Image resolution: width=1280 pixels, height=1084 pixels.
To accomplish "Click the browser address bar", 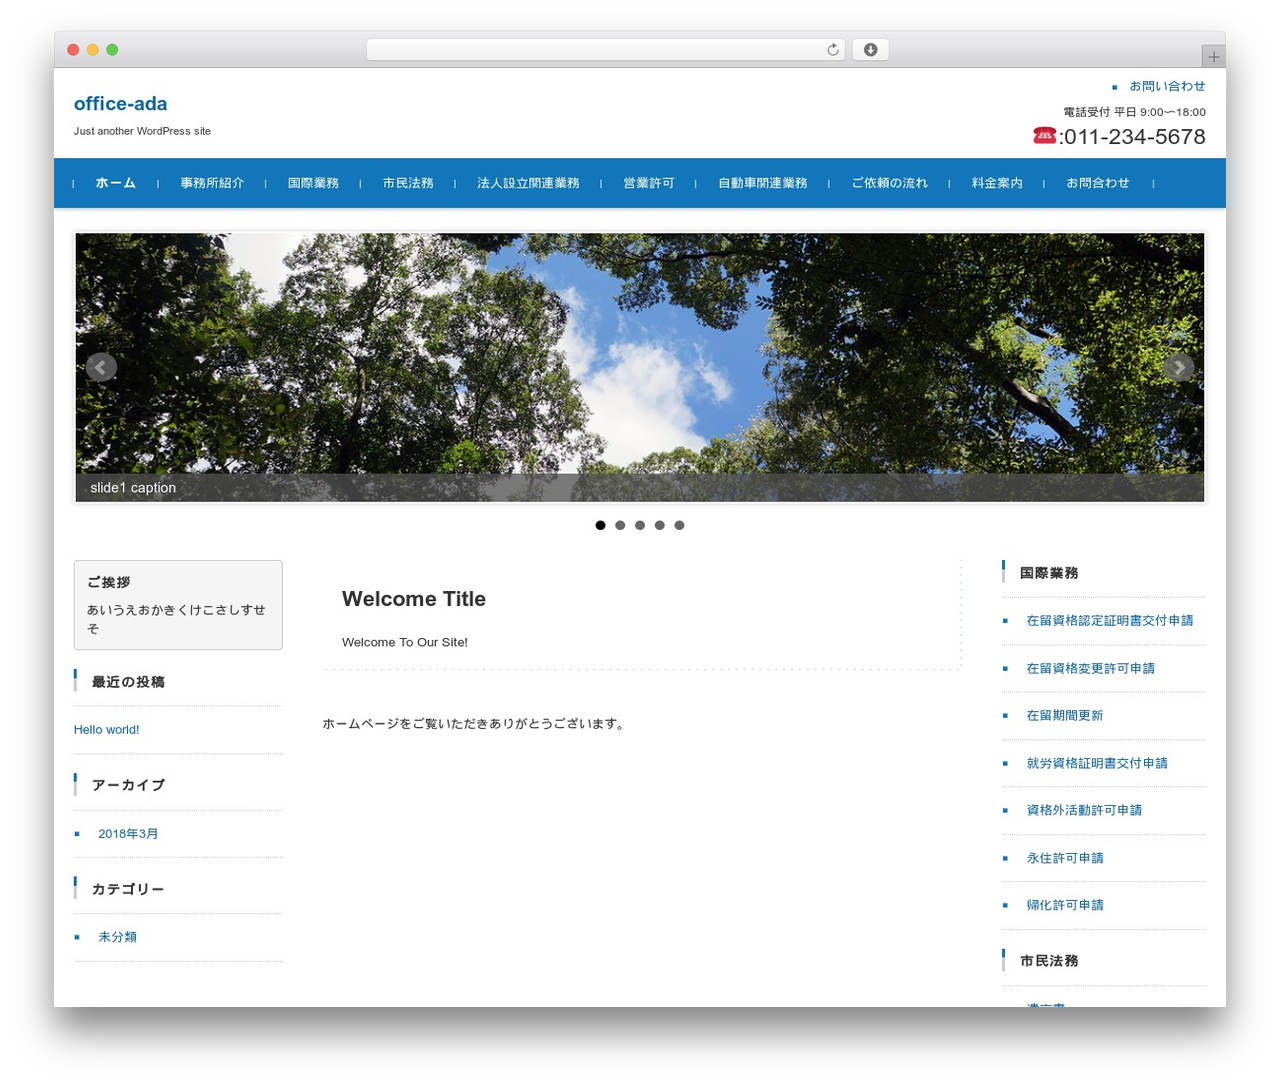I will pyautogui.click(x=606, y=50).
